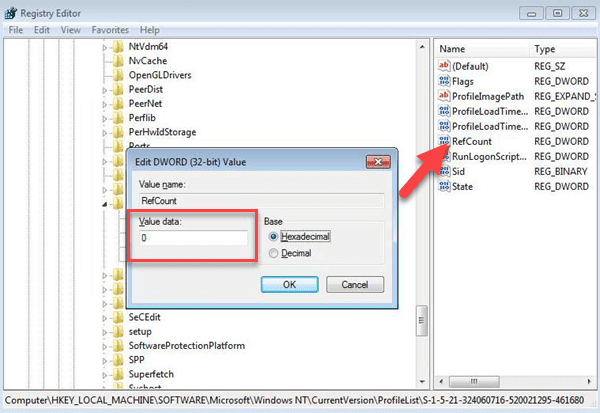Screen dimensions: 600x413
Task: Select the SoftwareProtectionPlatform folder icon
Action: 118,346
